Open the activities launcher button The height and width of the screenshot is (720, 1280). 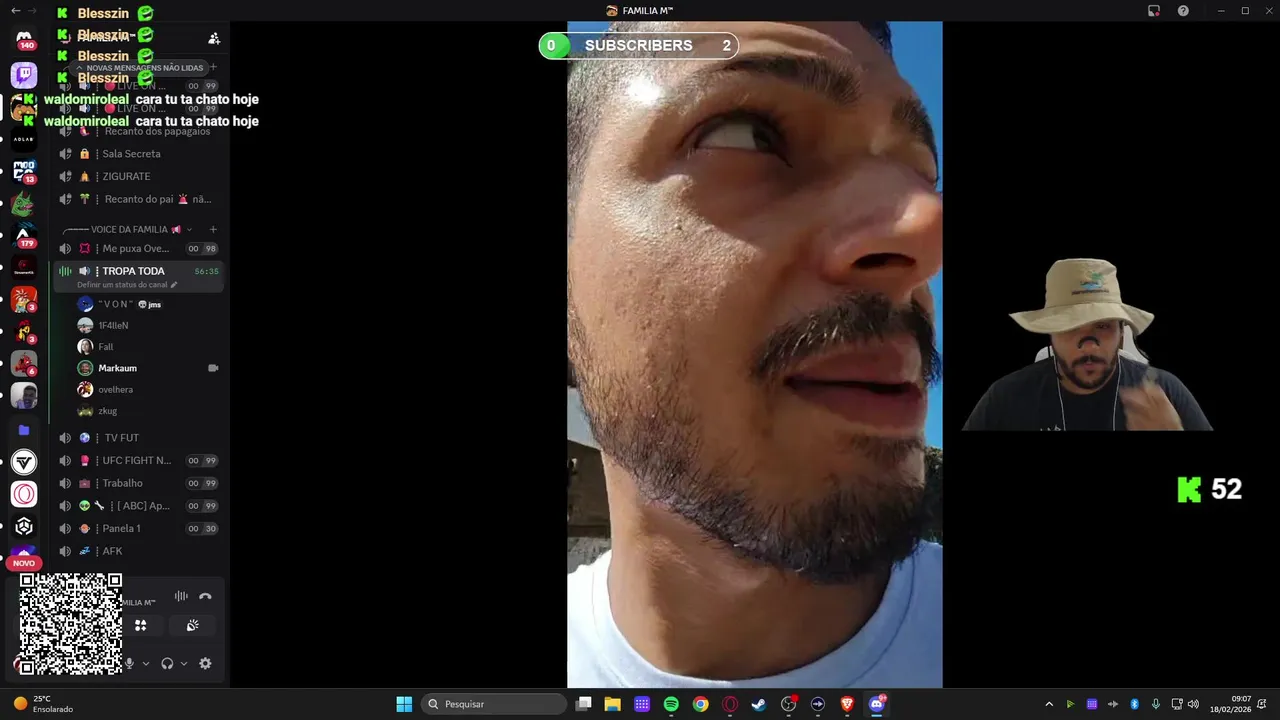[141, 625]
